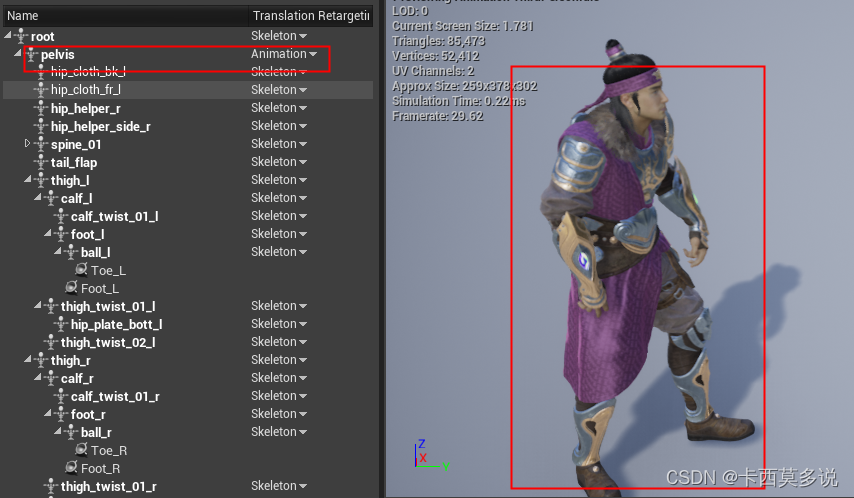Collapse the root bone tree node

click(x=8, y=35)
